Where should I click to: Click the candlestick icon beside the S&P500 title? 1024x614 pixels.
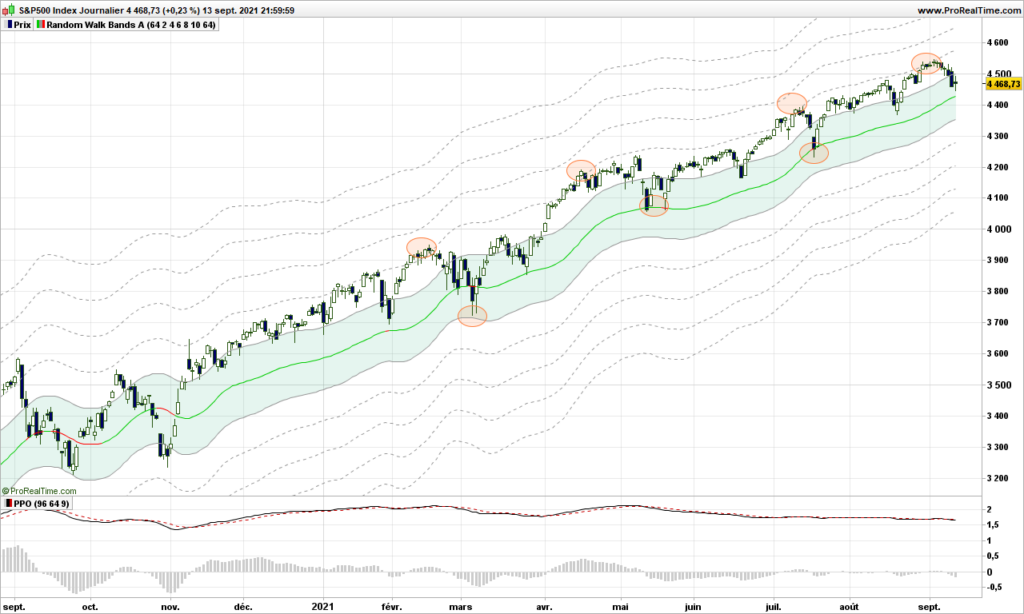coord(8,10)
